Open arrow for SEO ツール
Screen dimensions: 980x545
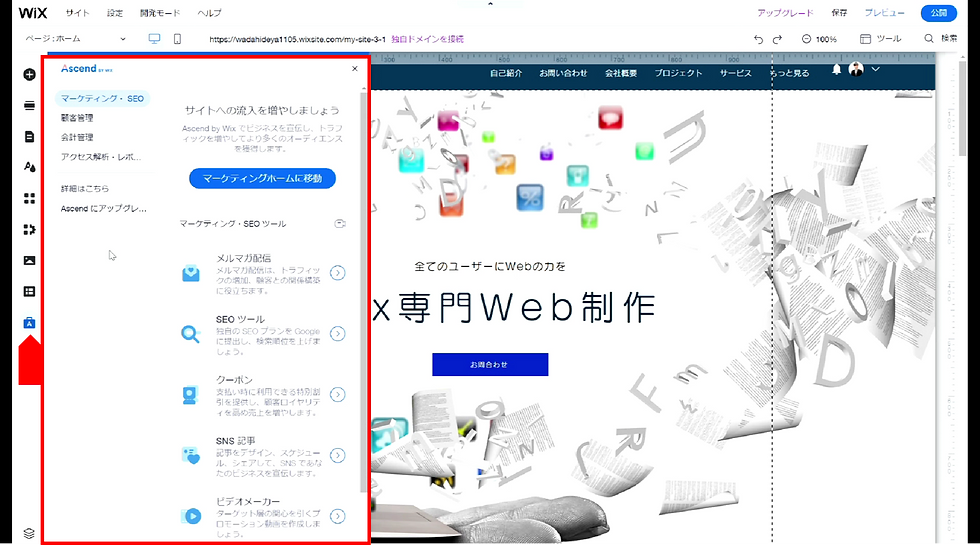point(338,334)
